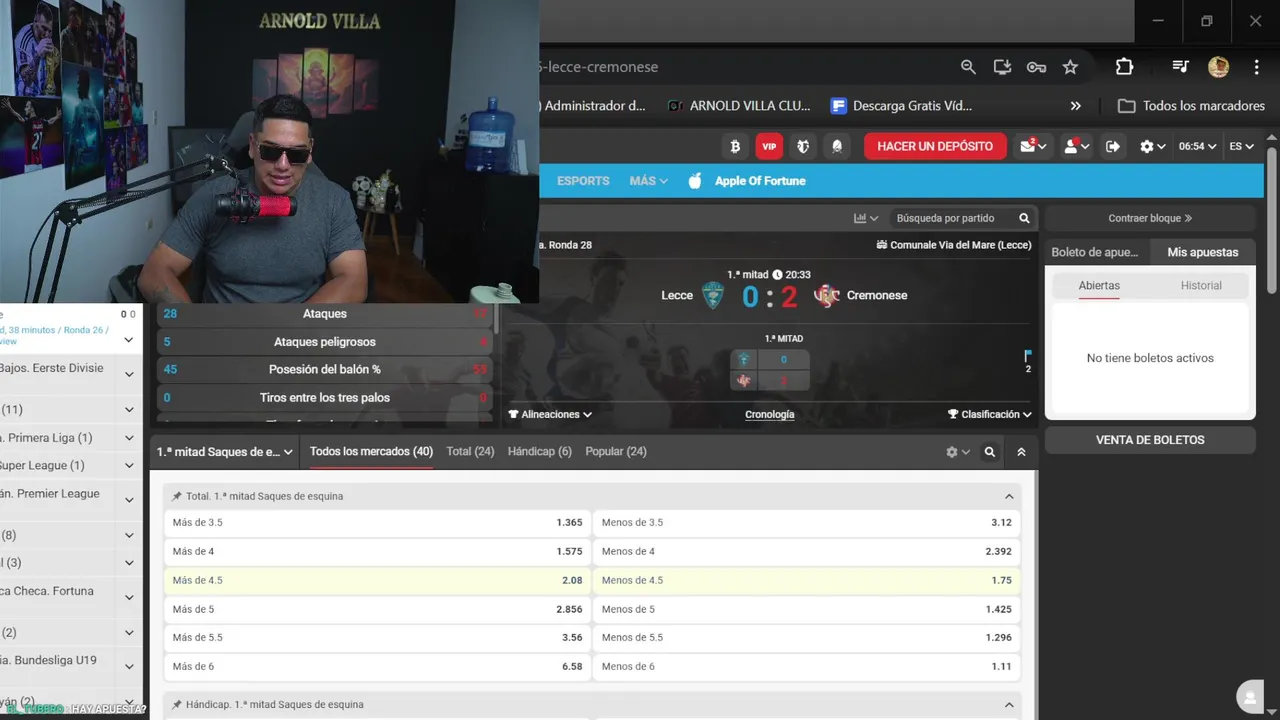Select the Historial sub-tab
Image resolution: width=1280 pixels, height=720 pixels.
(1201, 286)
